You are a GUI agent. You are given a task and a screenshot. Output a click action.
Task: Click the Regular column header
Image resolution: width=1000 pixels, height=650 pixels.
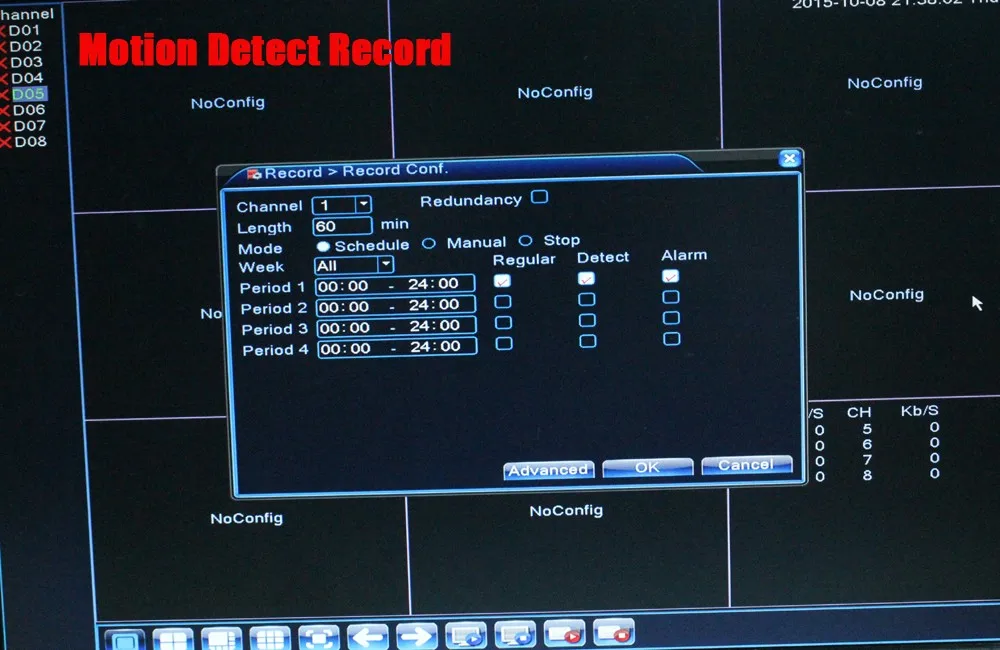point(524,260)
